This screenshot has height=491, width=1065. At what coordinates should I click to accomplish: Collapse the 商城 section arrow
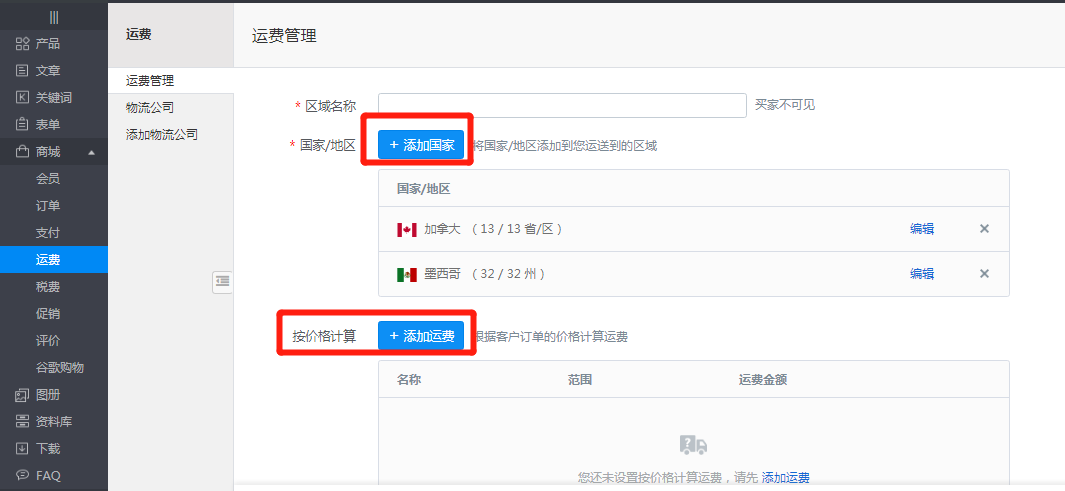[92, 153]
